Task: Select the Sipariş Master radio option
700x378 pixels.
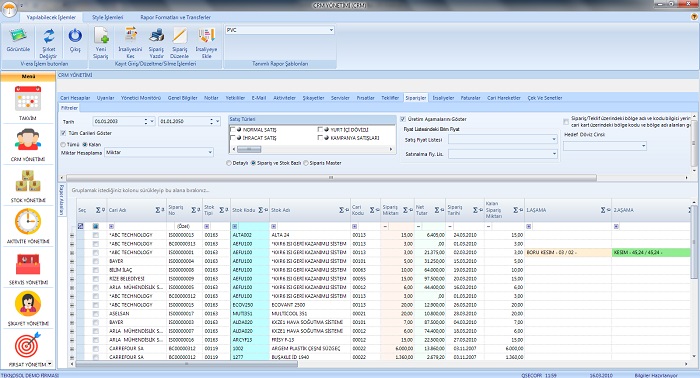Action: [x=306, y=163]
